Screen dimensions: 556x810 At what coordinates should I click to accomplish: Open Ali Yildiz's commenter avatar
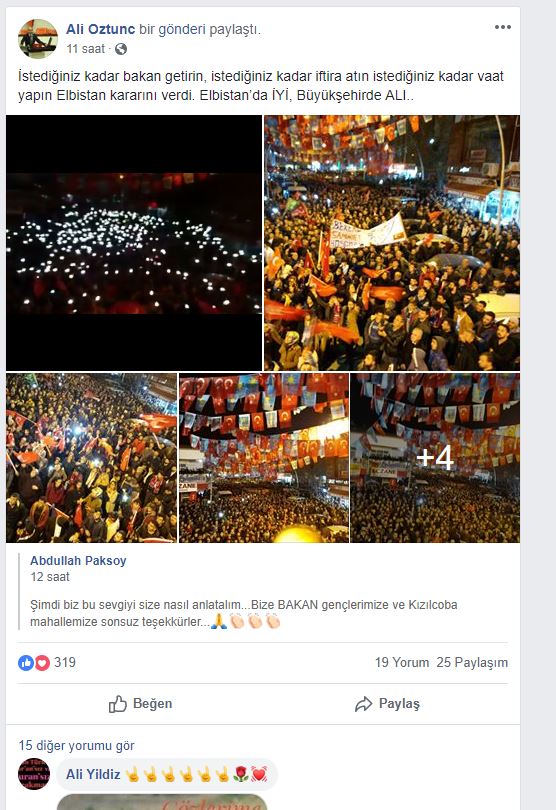(x=34, y=774)
